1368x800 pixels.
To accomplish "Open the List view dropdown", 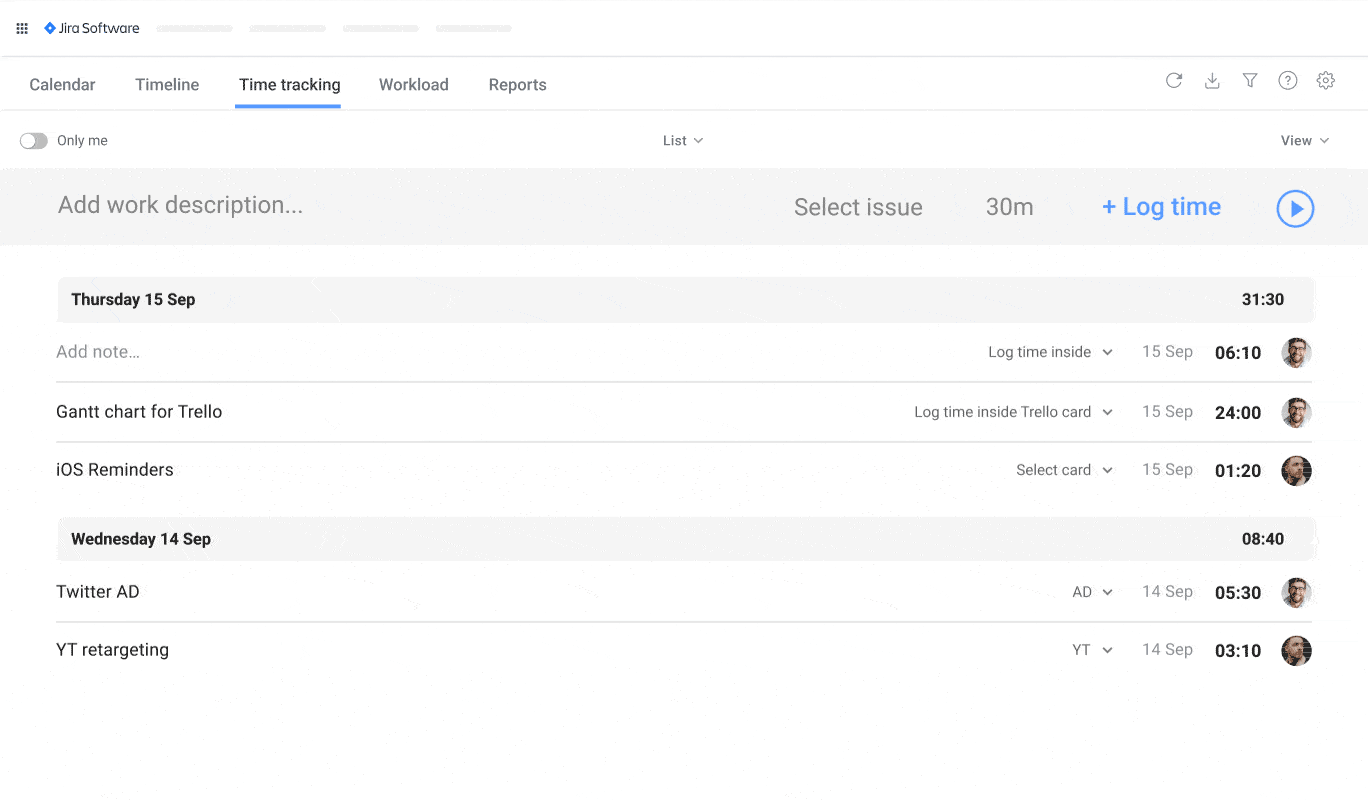I will click(682, 140).
